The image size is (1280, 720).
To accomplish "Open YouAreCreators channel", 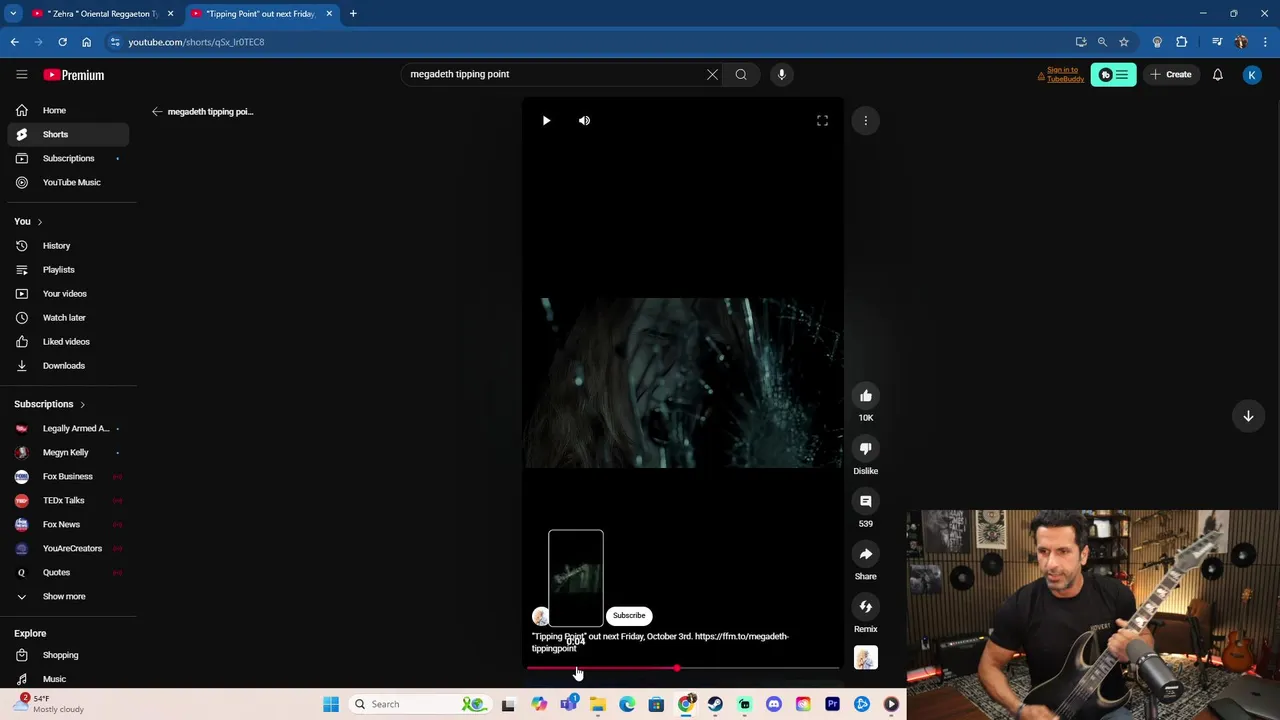I will [69, 548].
